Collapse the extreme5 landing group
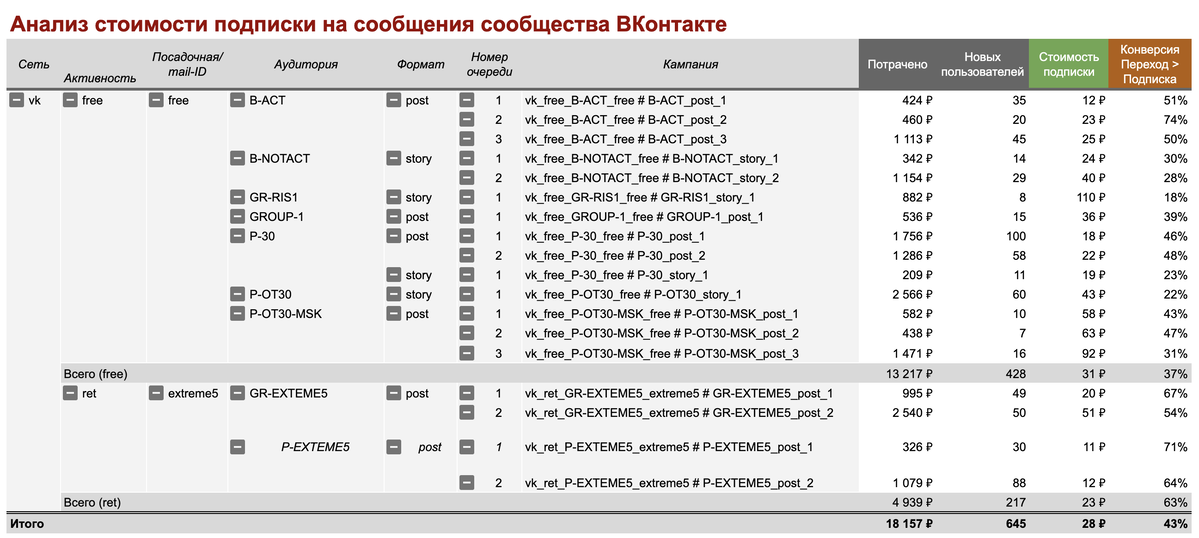 (x=156, y=394)
